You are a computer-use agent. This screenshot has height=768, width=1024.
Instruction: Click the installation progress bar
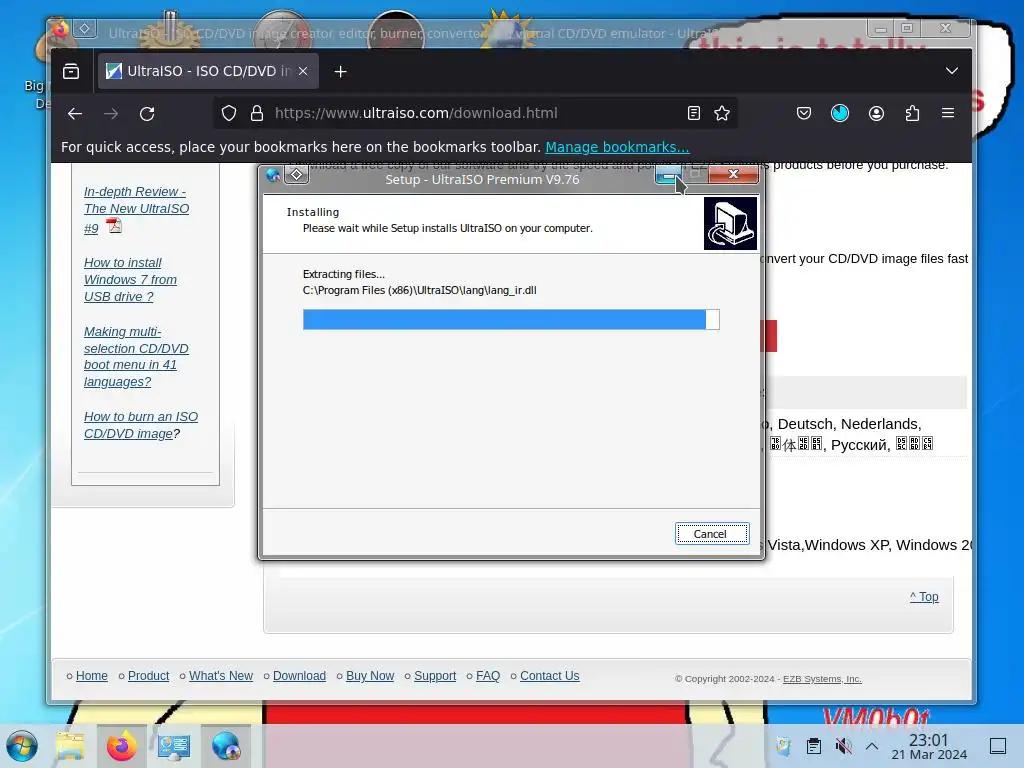click(511, 319)
